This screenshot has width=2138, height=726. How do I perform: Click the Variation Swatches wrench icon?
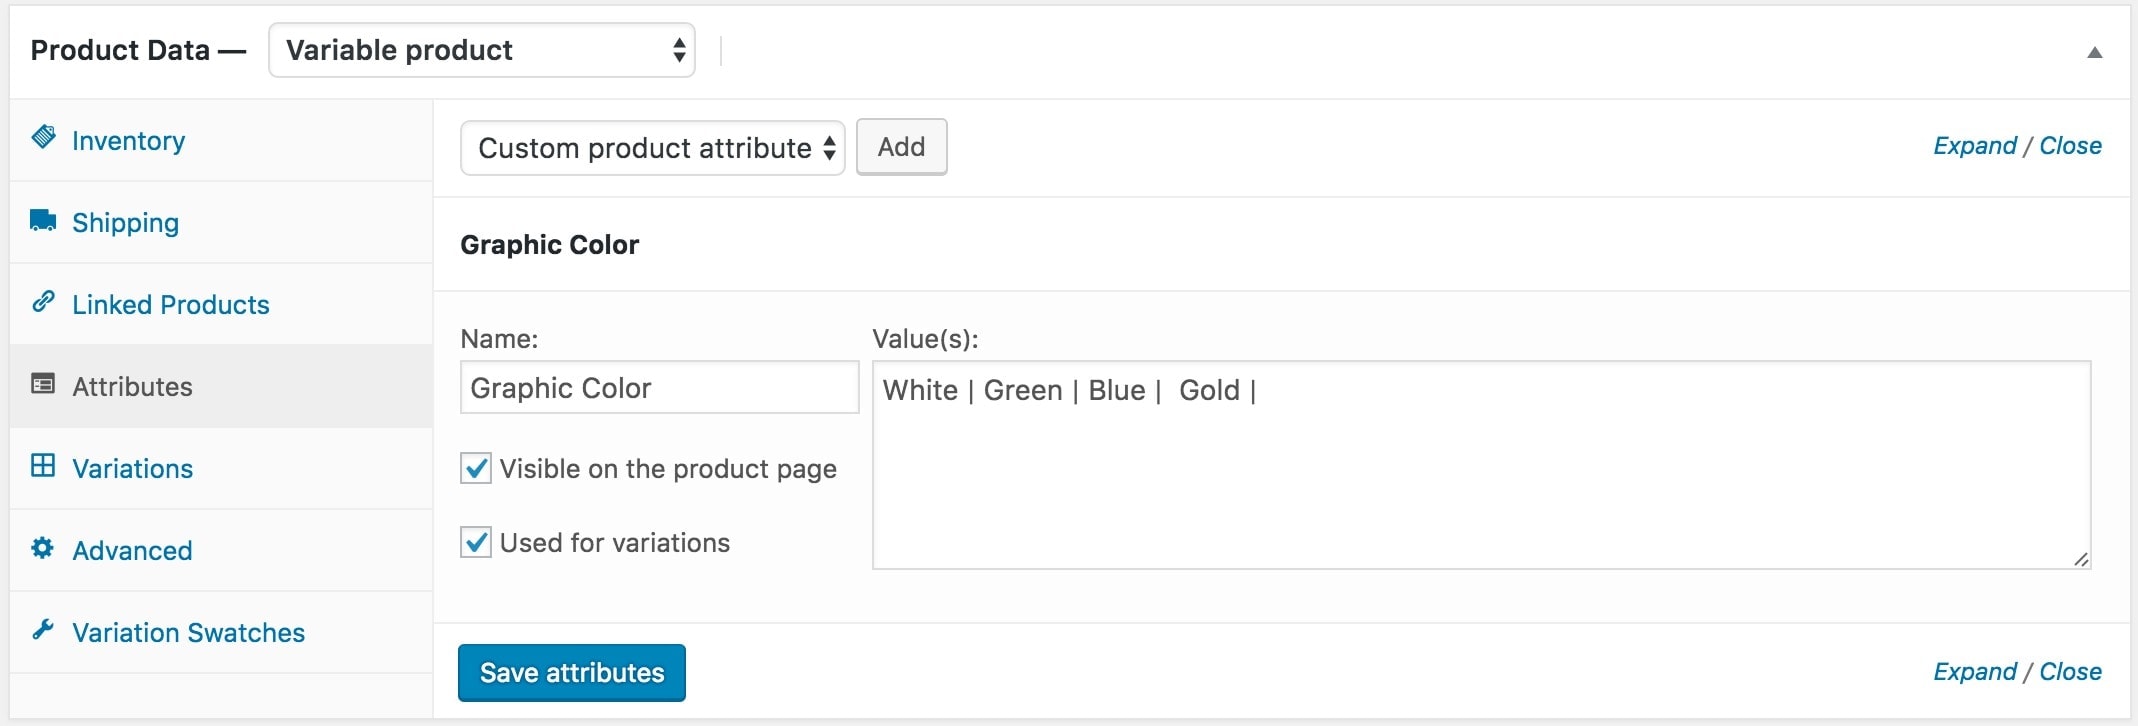point(43,630)
